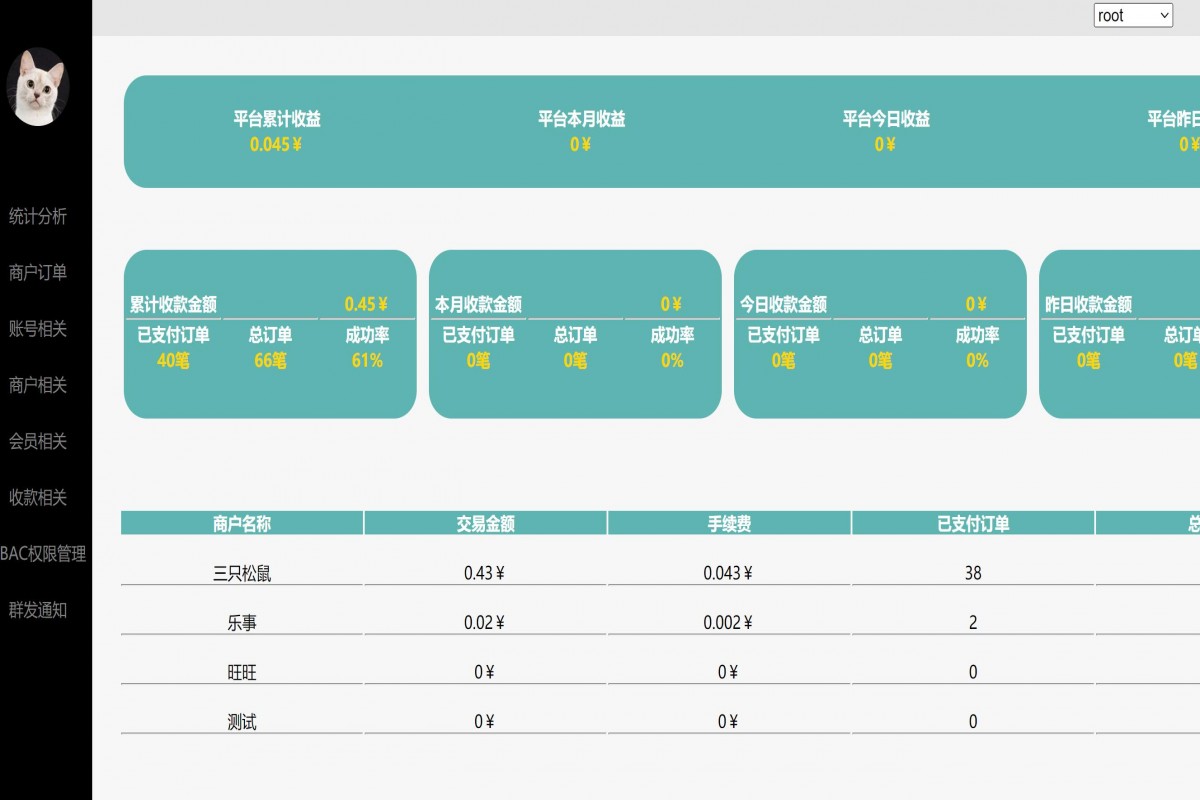Select the 乐事 merchant row
This screenshot has height=800, width=1200.
[241, 622]
